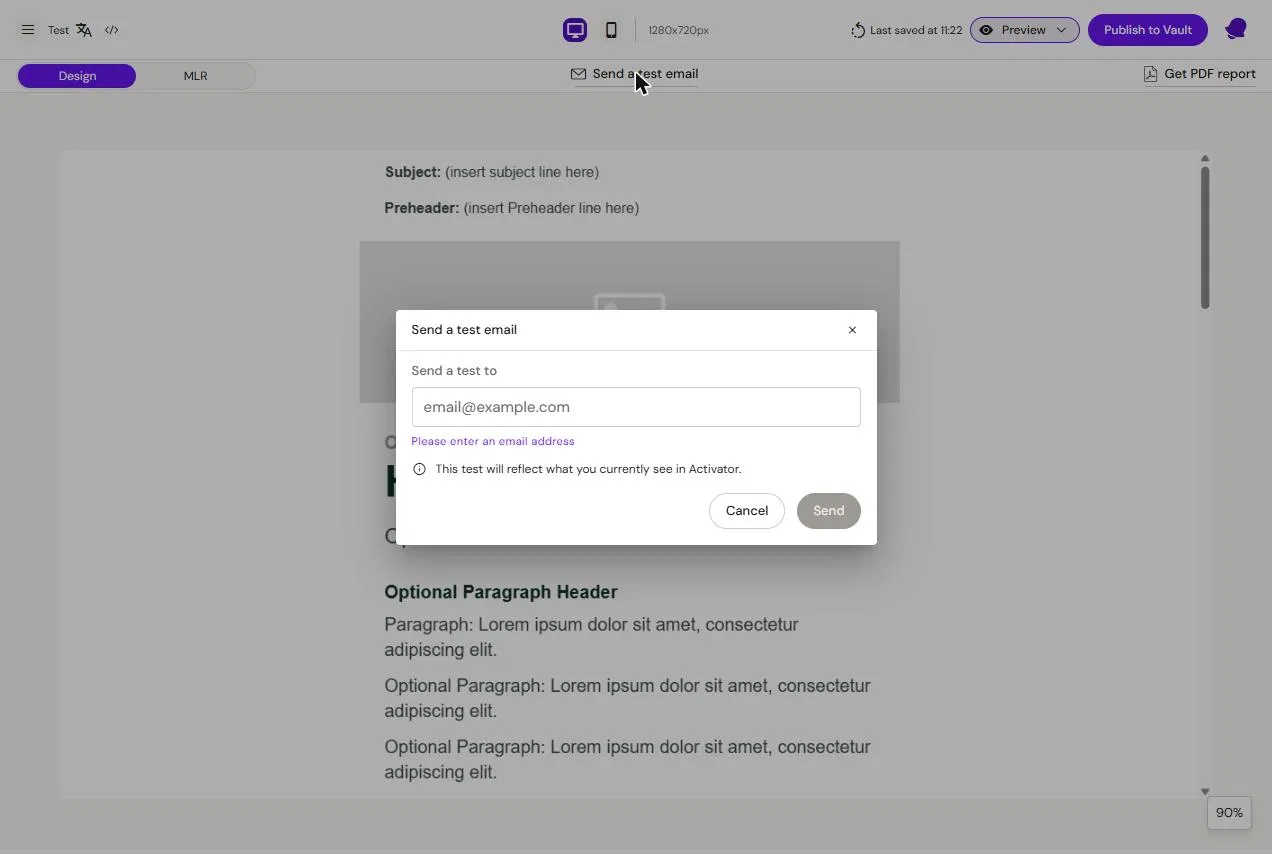Expand the Preview dropdown chevron
The image size is (1272, 854).
click(x=1061, y=30)
